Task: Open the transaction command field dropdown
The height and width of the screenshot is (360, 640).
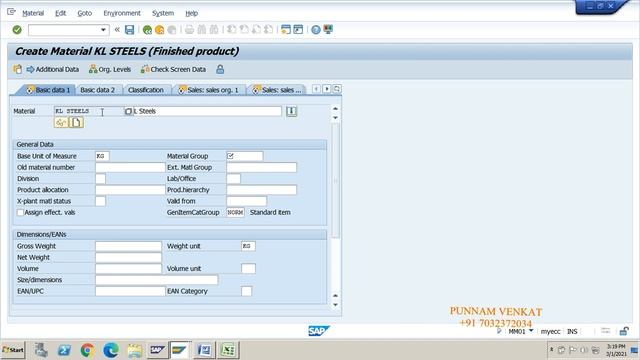Action: click(x=103, y=30)
